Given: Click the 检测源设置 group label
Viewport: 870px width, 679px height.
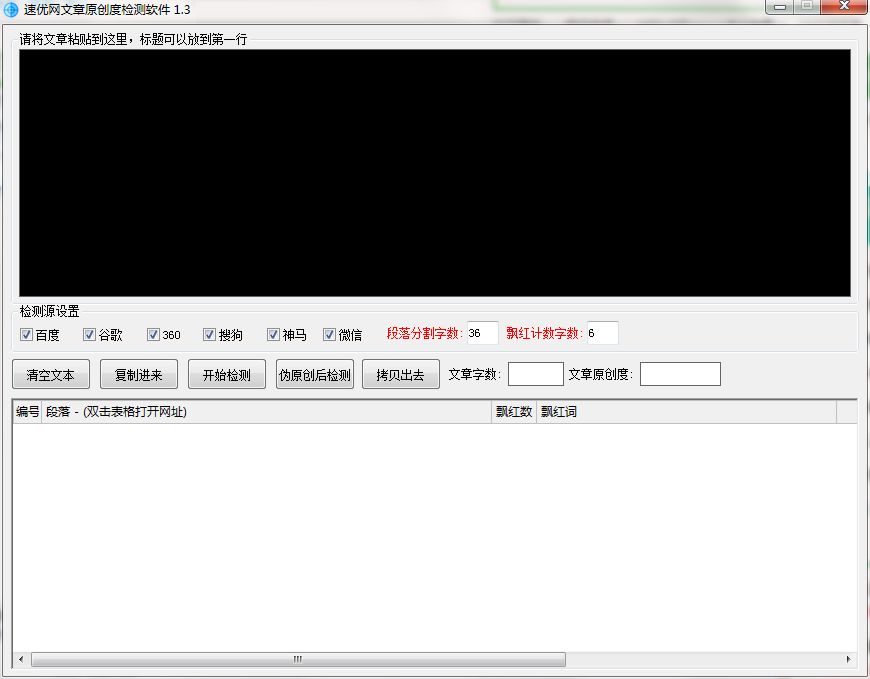Looking at the screenshot, I should coord(49,311).
